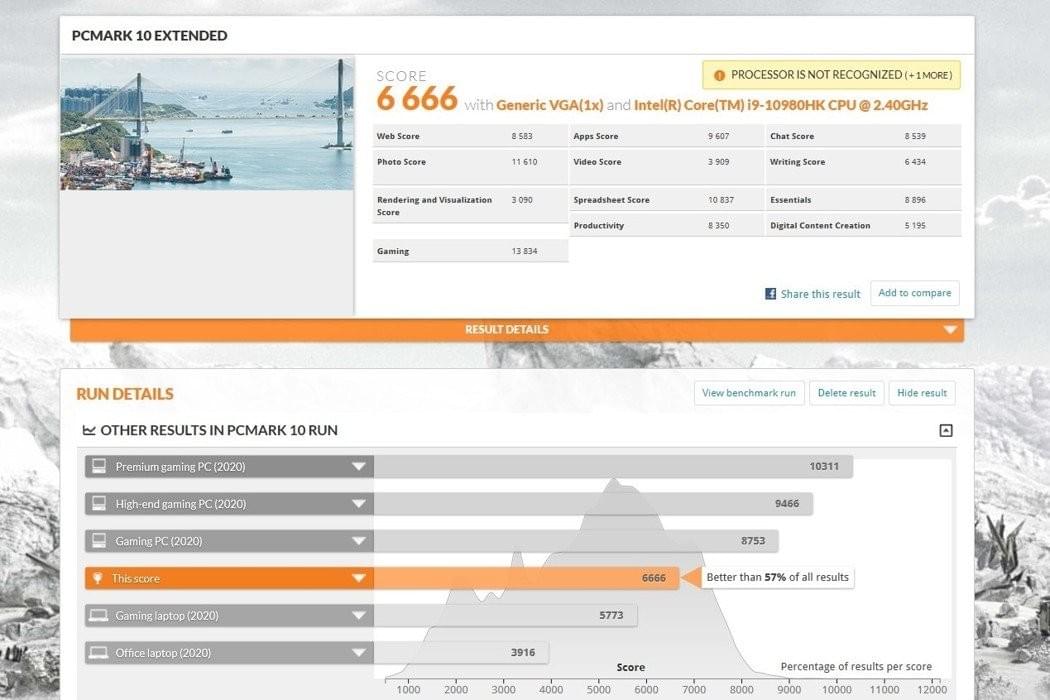
Task: Click the Photo Score value 11 610
Action: (x=524, y=162)
